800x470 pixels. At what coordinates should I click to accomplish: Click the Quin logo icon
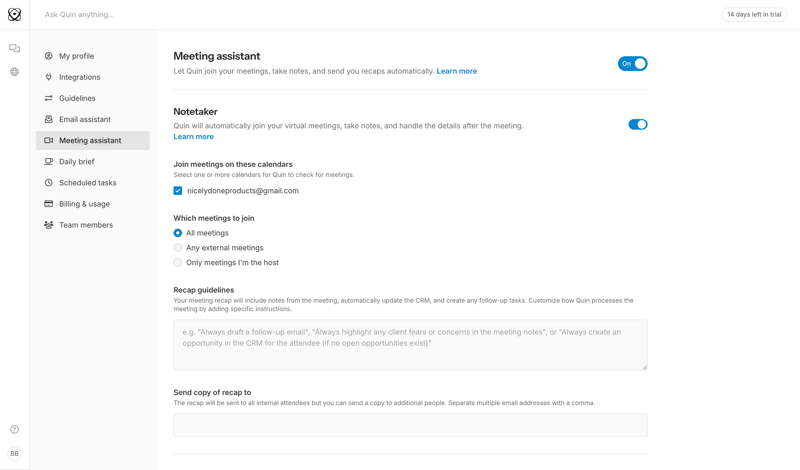(14, 14)
